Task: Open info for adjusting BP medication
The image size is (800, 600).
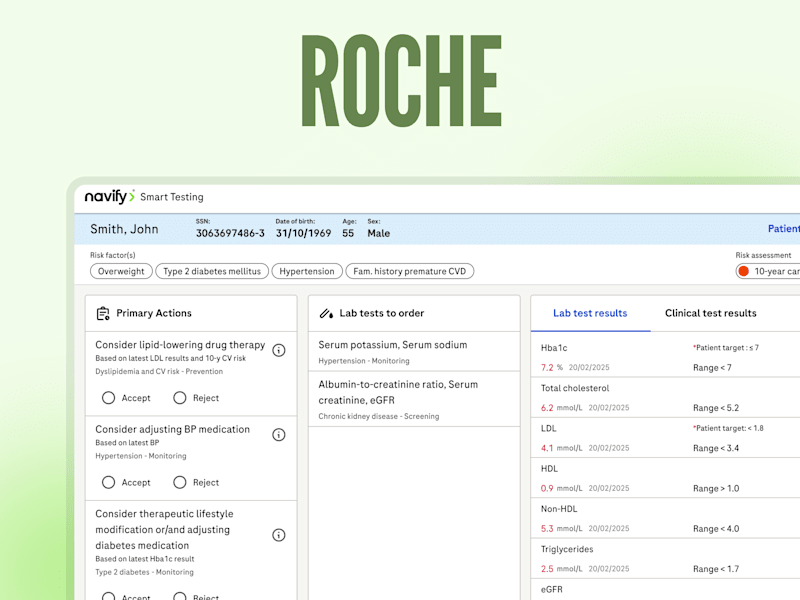Action: [x=279, y=435]
